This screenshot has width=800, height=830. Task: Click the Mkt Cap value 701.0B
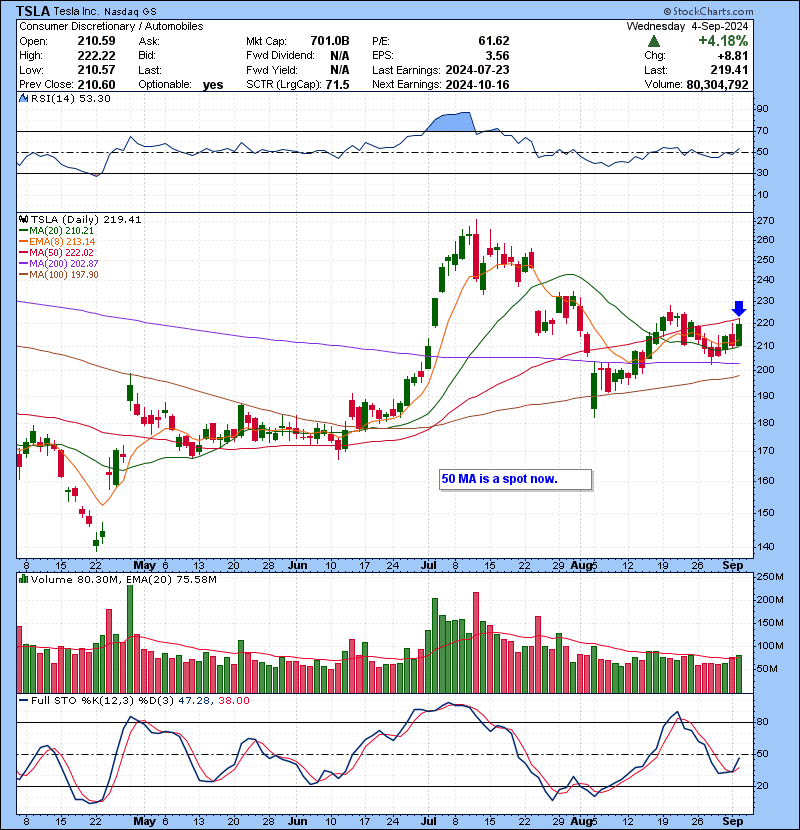[330, 41]
